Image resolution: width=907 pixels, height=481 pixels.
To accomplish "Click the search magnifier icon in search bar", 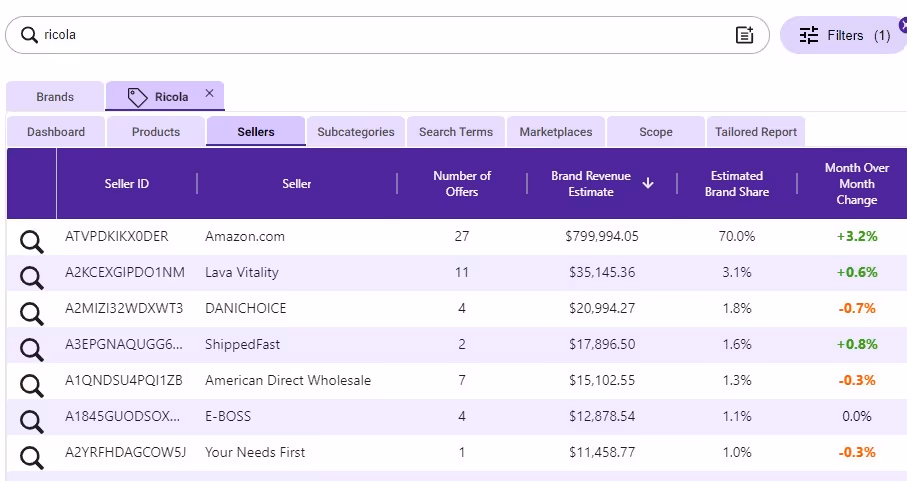I will point(29,35).
